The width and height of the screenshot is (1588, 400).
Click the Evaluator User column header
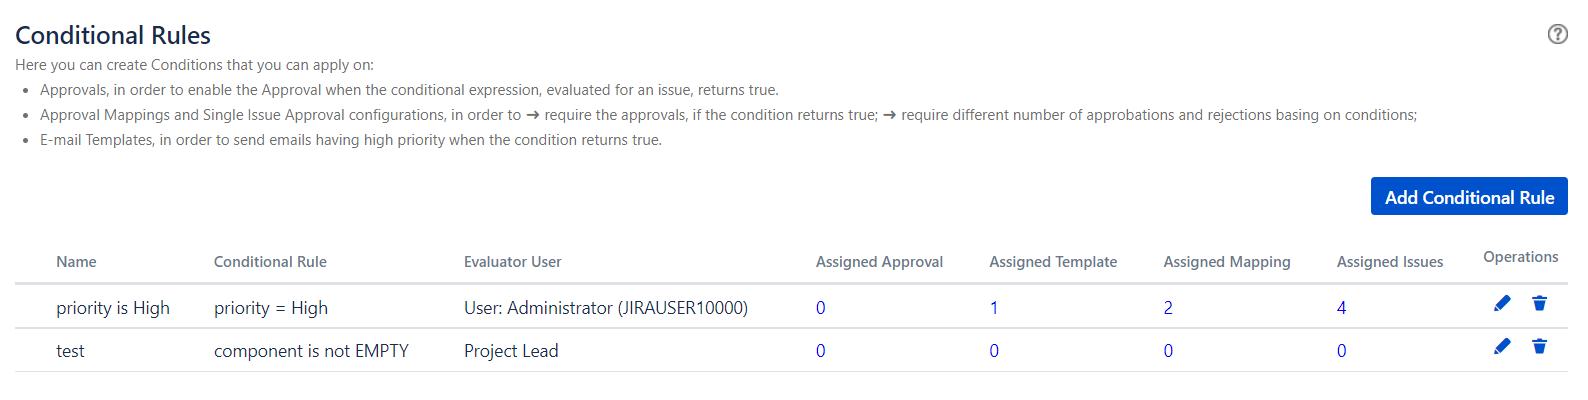(512, 262)
